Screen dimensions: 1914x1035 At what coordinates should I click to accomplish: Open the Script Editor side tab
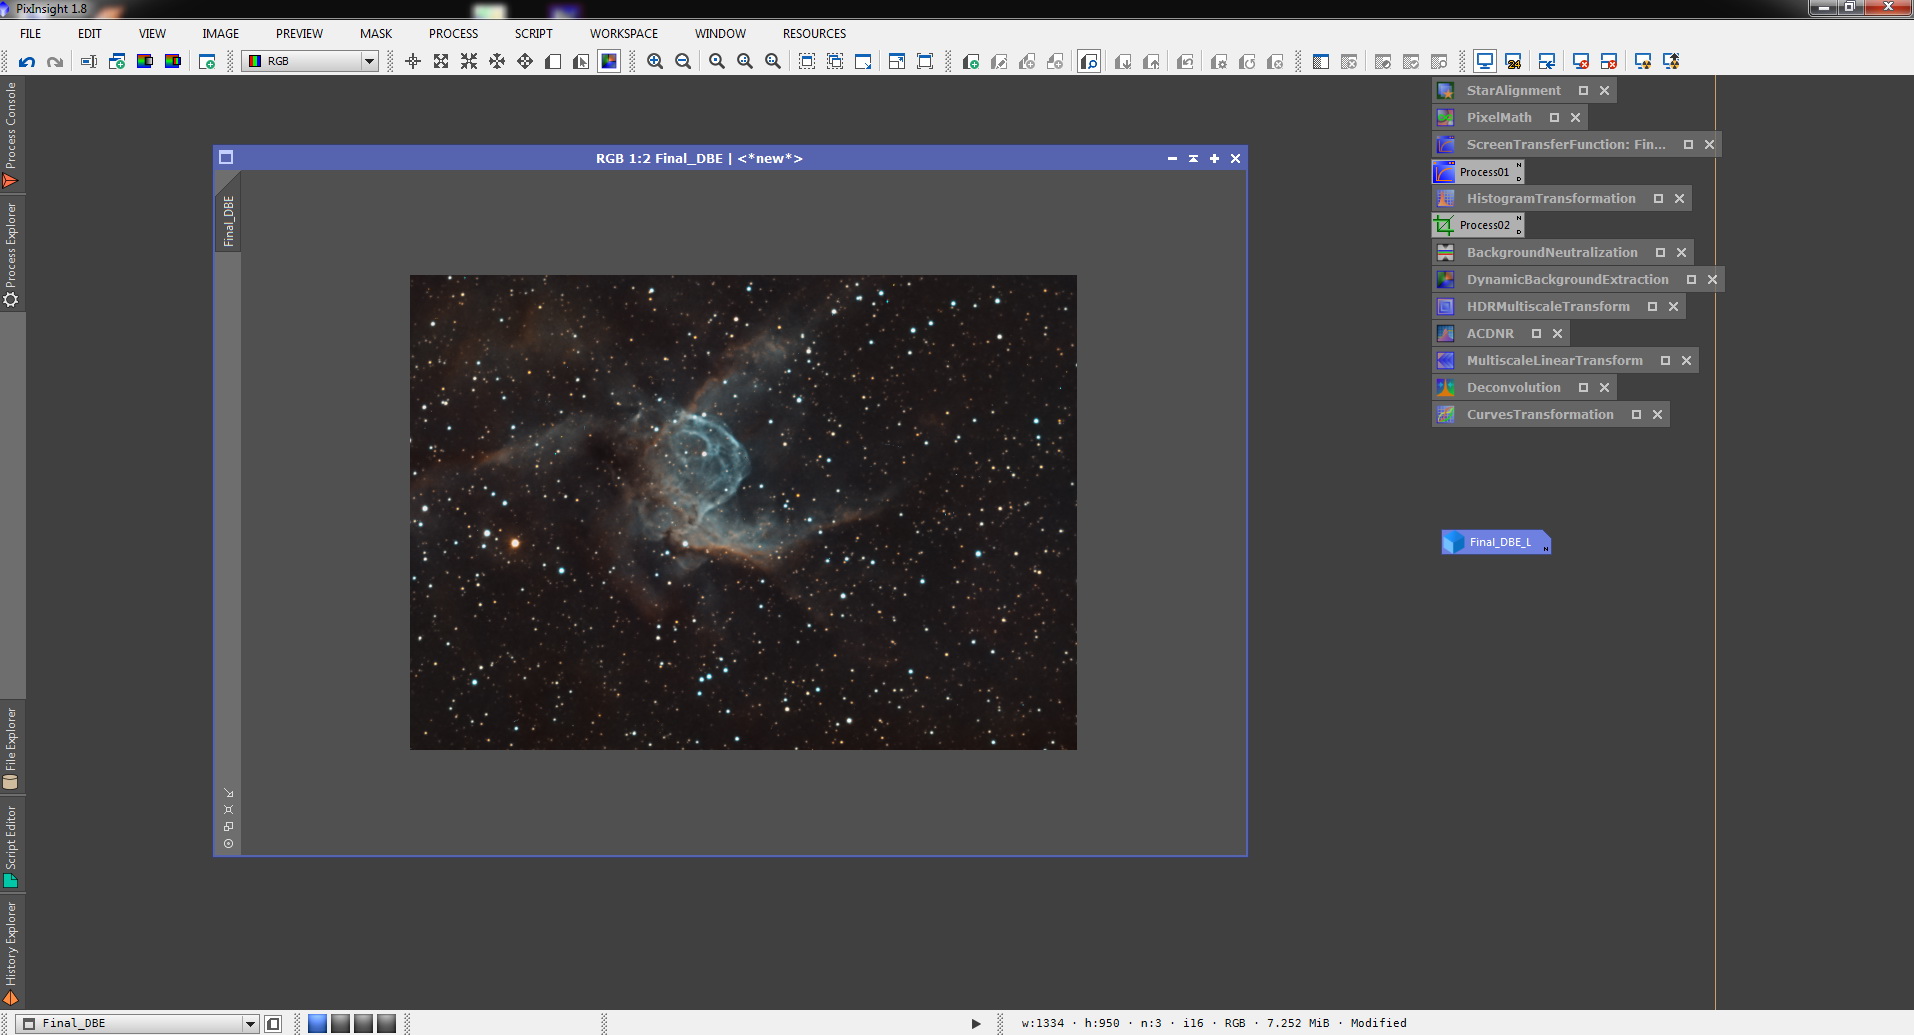tap(11, 846)
